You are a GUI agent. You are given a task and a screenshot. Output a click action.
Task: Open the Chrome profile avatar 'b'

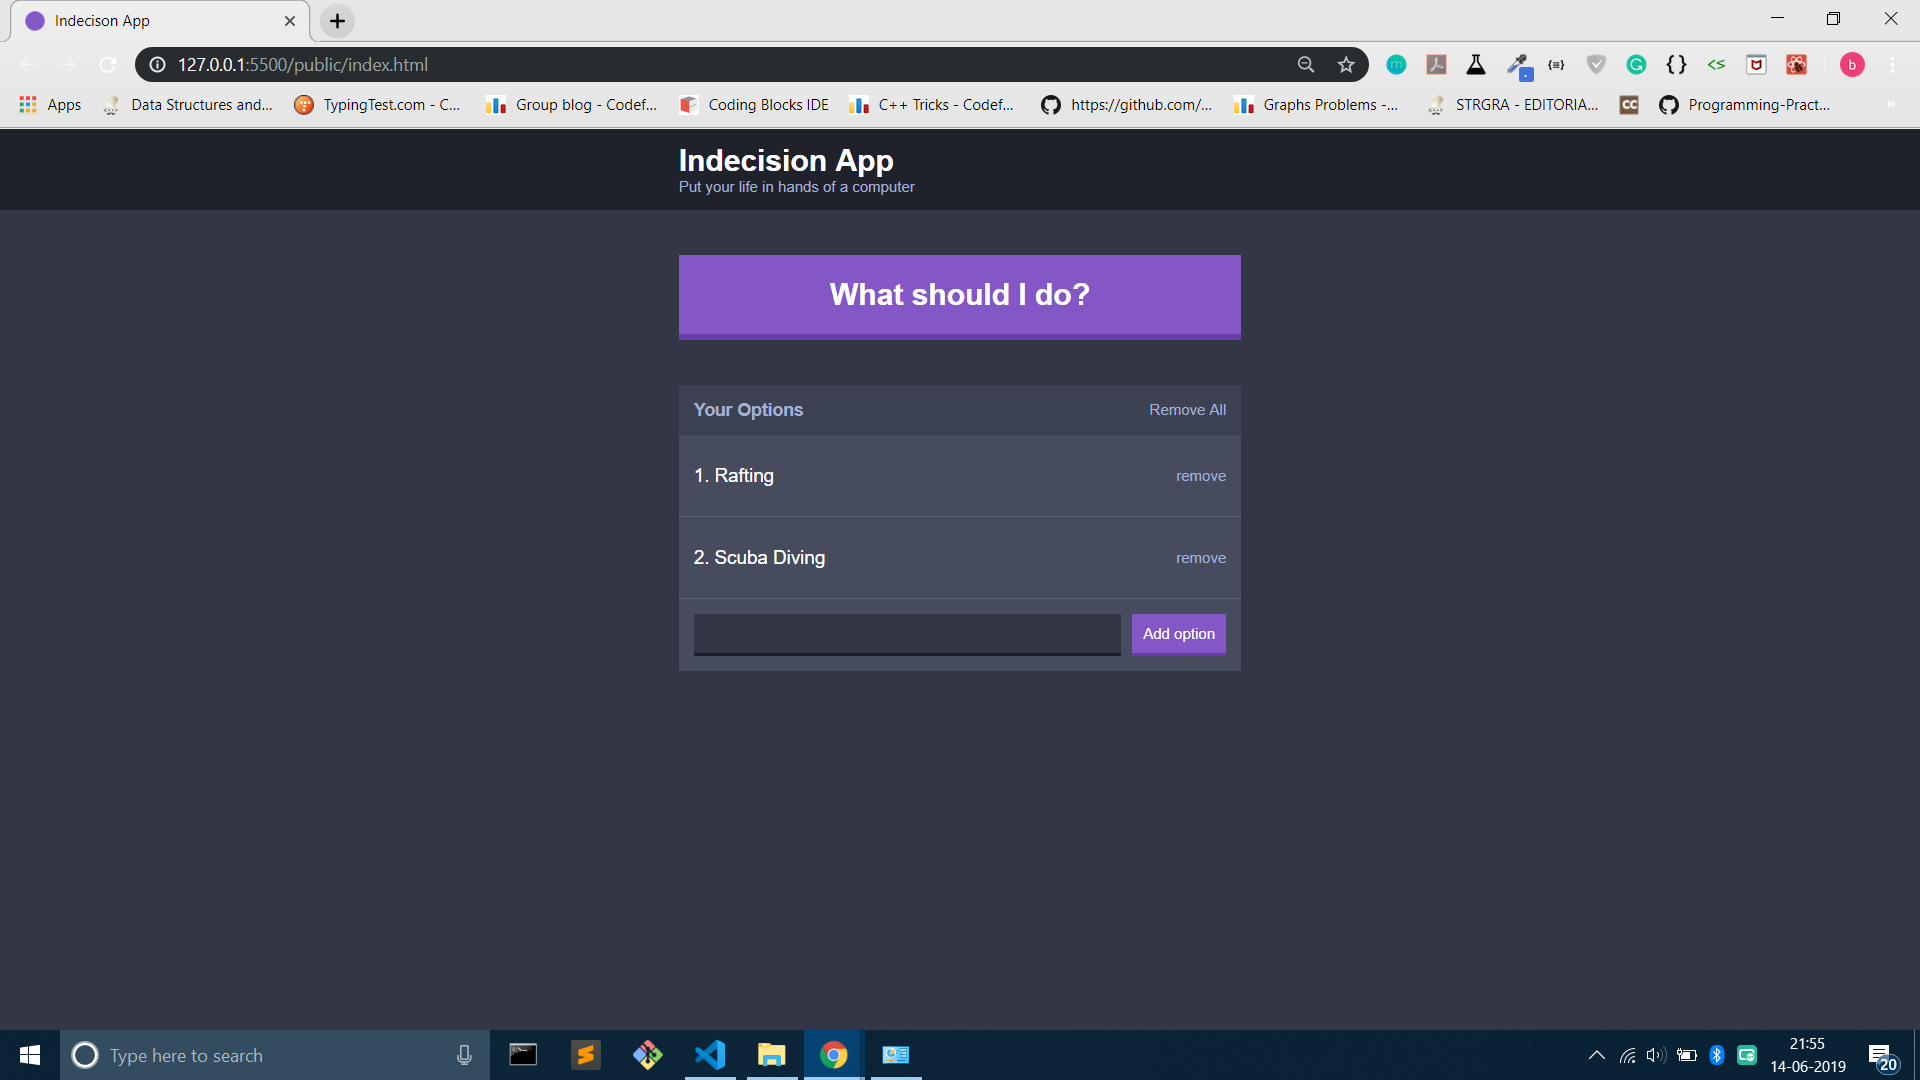(x=1852, y=65)
